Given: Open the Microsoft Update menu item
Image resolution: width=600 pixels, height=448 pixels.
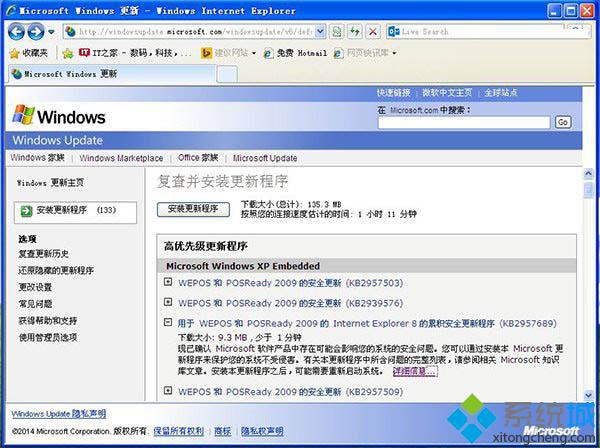Looking at the screenshot, I should pos(265,158).
